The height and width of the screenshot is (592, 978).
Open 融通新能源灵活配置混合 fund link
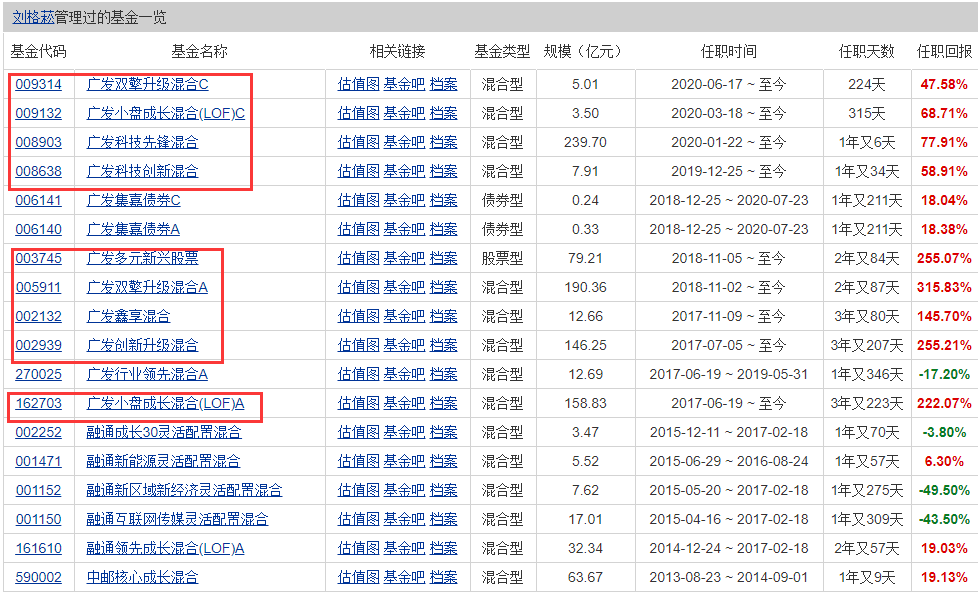163,462
